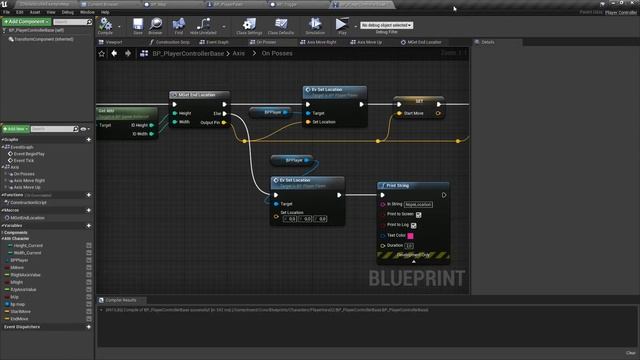Open the Add Component dropdown
Screen dimensions: 640x360
(x=26, y=22)
